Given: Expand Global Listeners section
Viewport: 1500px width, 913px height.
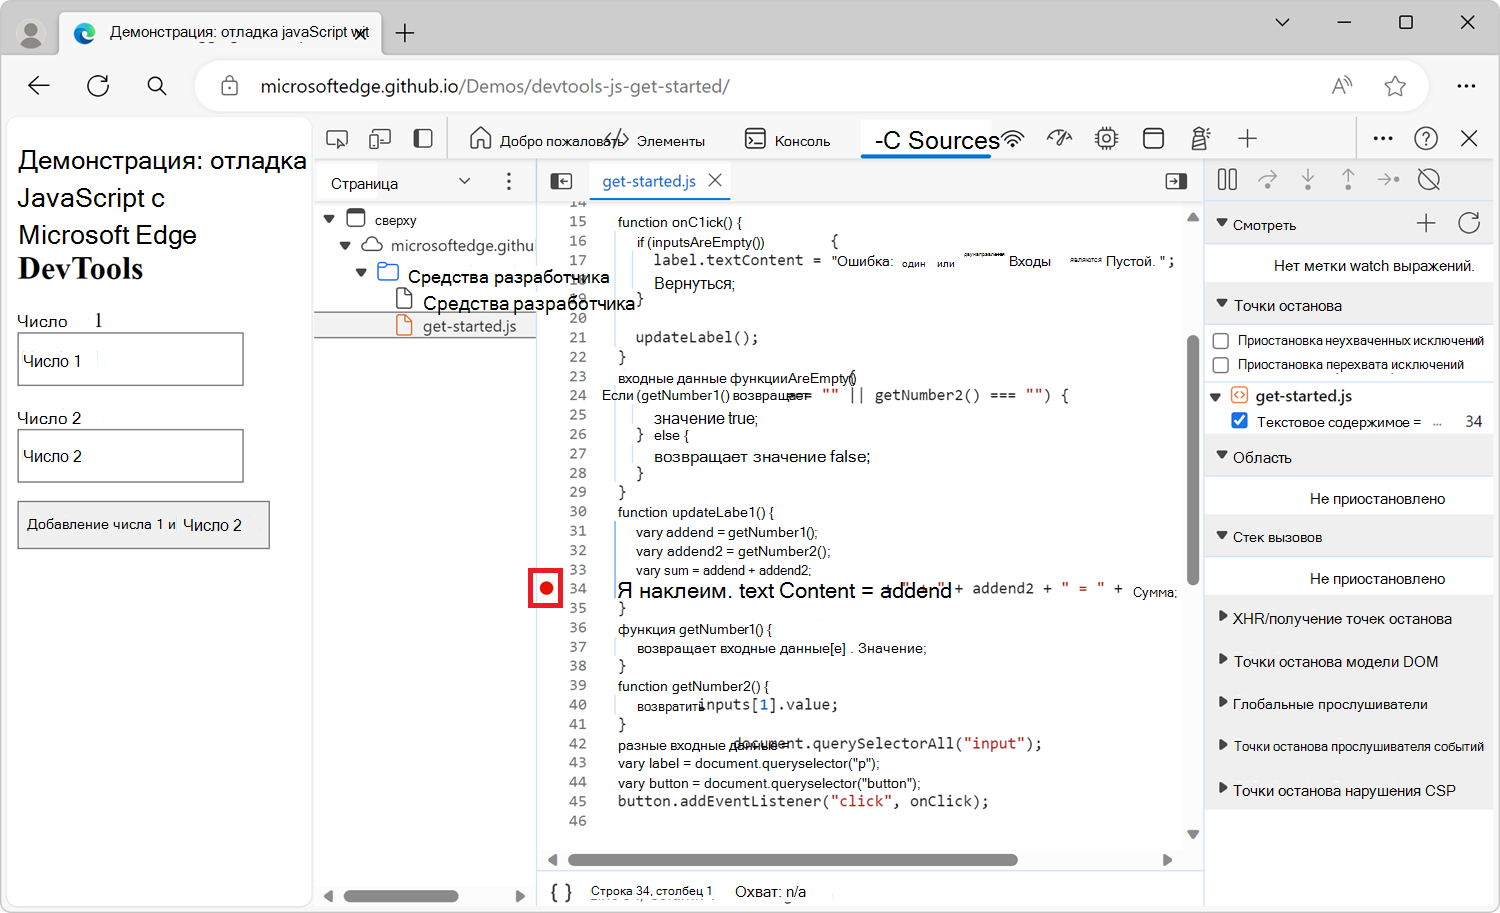Looking at the screenshot, I should (x=1223, y=702).
